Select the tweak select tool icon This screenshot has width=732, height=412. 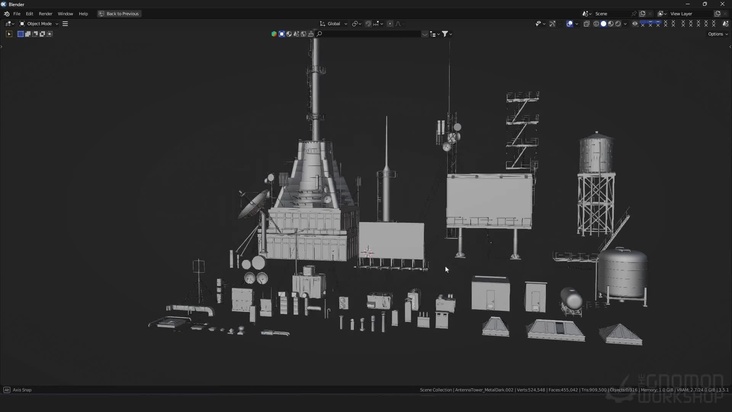tap(9, 34)
